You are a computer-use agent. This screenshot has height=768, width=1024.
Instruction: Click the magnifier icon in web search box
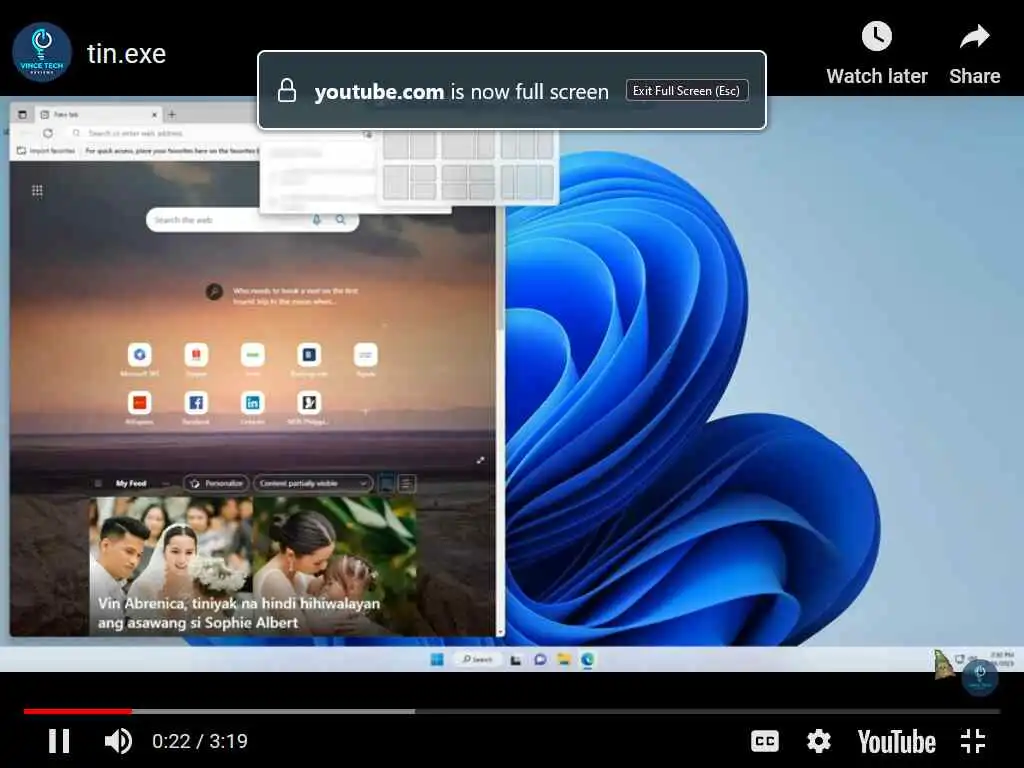point(340,220)
